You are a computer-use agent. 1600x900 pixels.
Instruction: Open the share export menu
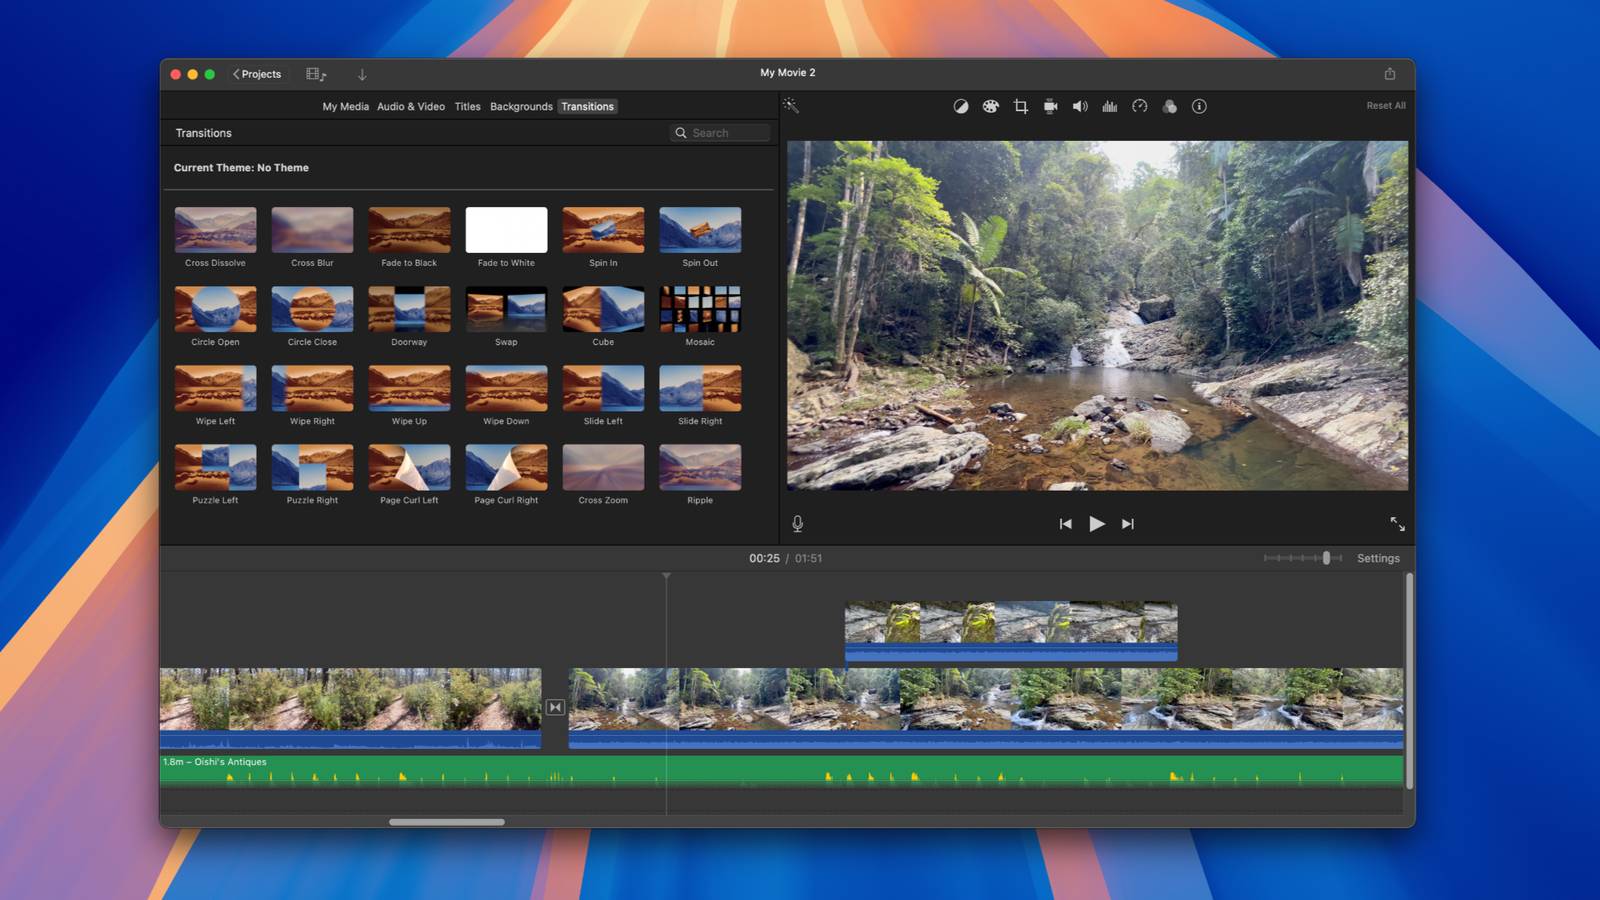click(1389, 74)
